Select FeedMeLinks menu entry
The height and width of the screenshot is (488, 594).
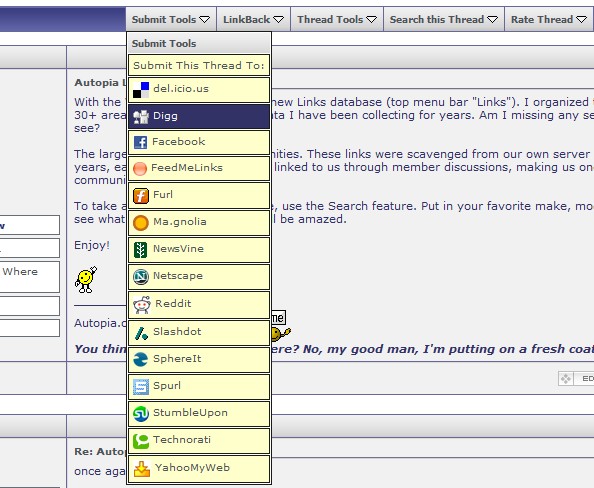(x=199, y=169)
